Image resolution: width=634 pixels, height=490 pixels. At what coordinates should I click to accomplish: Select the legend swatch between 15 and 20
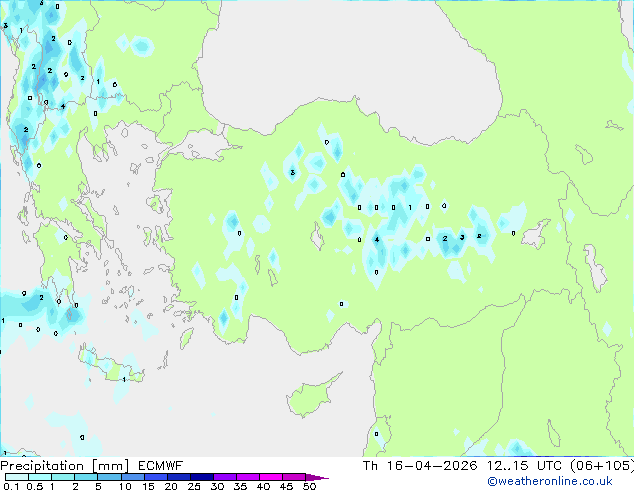click(x=156, y=477)
